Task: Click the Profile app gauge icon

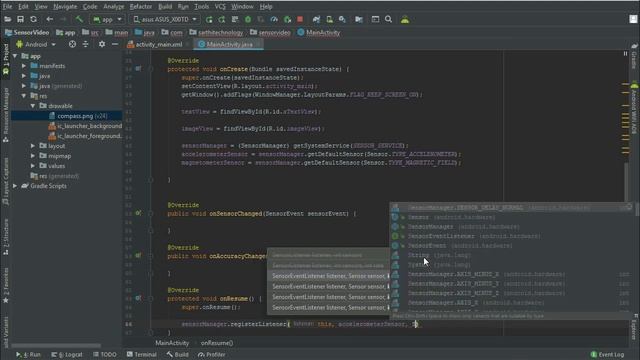Action: tap(274, 19)
